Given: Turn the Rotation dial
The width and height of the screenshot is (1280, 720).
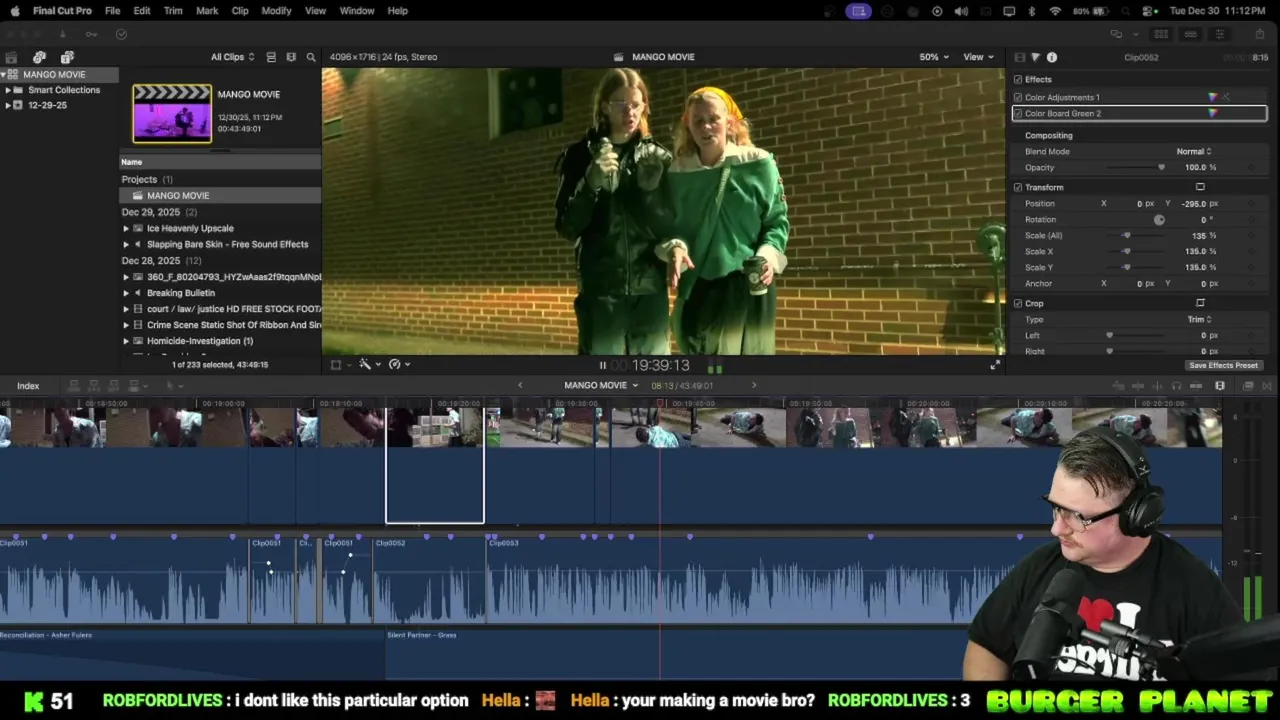Looking at the screenshot, I should point(1159,219).
